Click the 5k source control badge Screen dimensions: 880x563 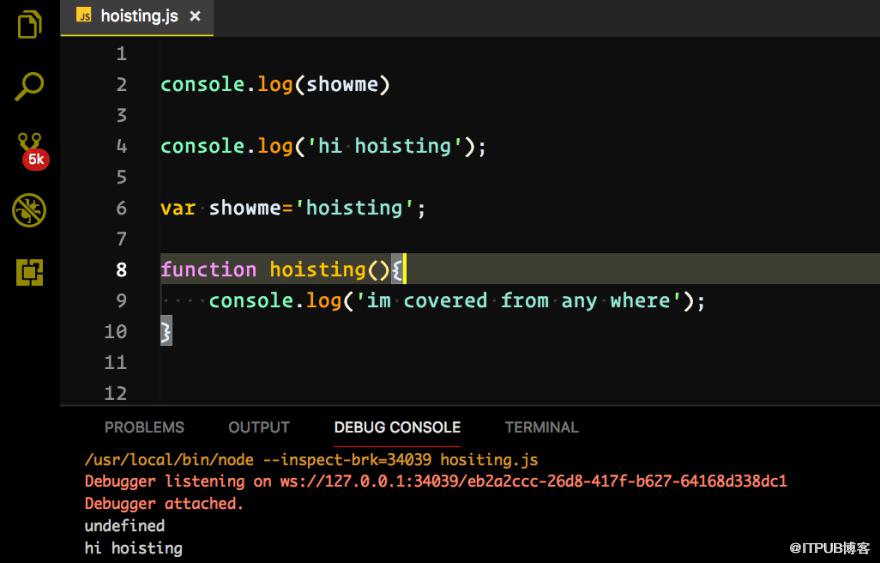36,159
